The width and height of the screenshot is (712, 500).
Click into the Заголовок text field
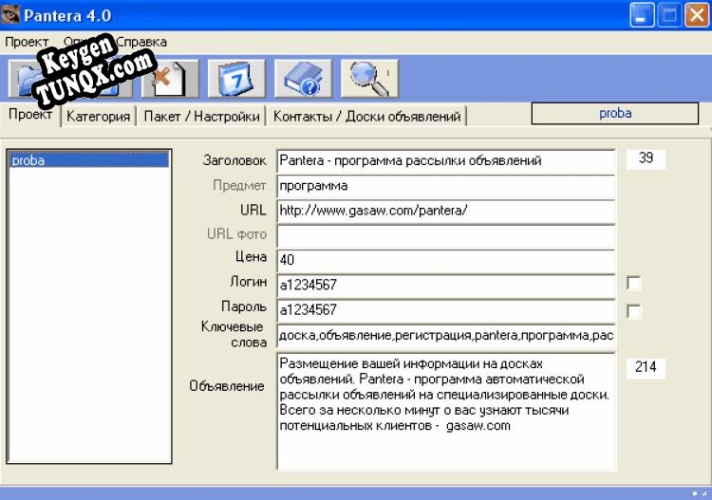[x=446, y=161]
